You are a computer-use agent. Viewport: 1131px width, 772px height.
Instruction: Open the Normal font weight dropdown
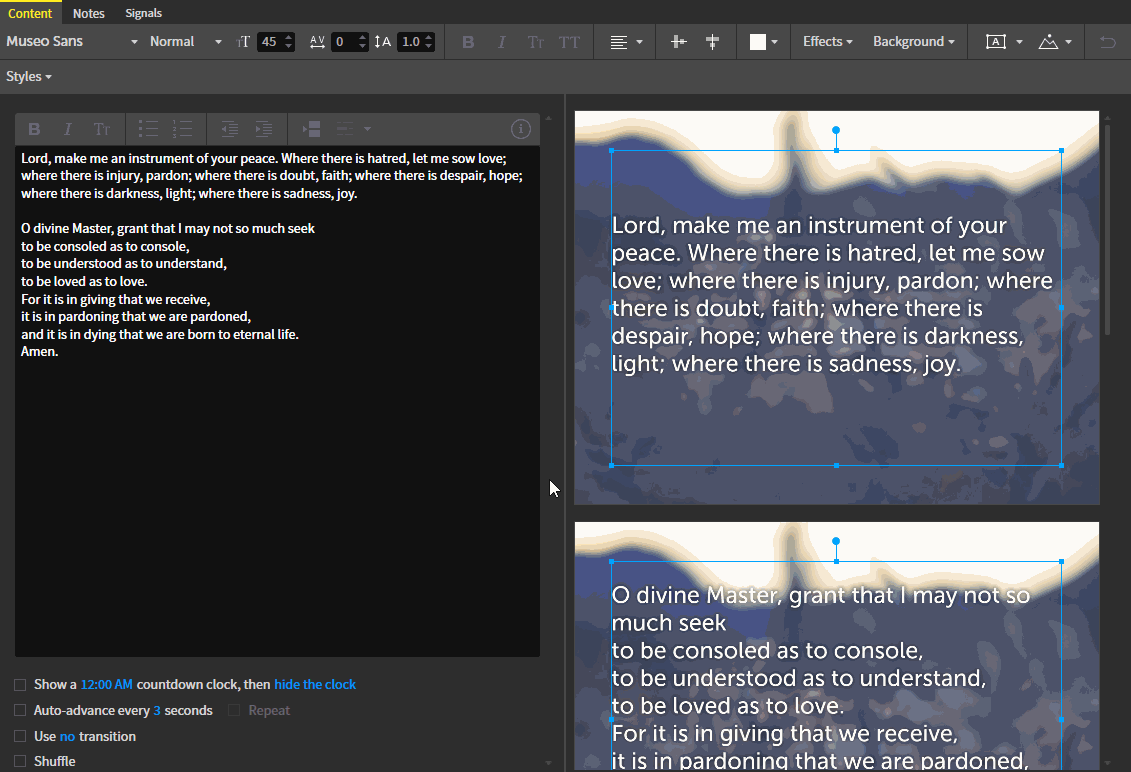185,42
